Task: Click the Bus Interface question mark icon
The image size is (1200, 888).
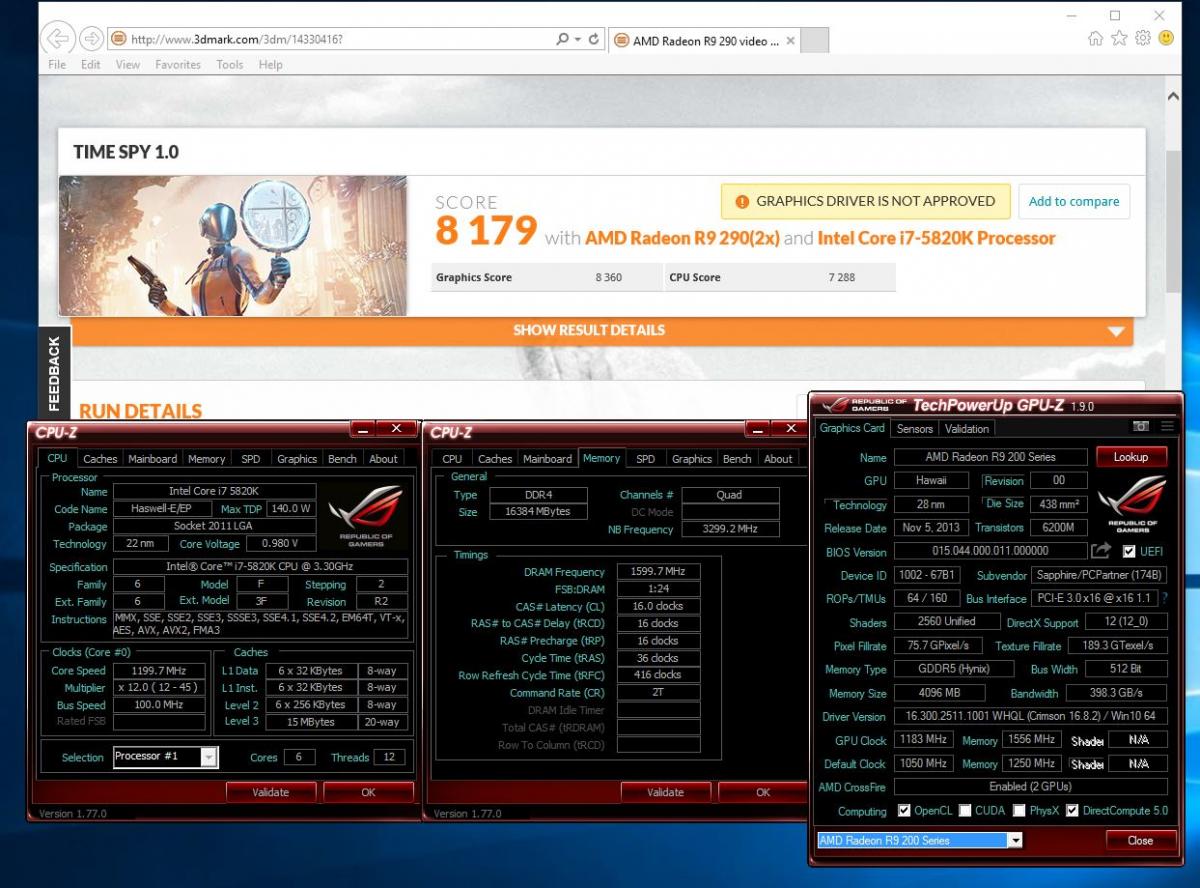Action: click(x=1165, y=598)
